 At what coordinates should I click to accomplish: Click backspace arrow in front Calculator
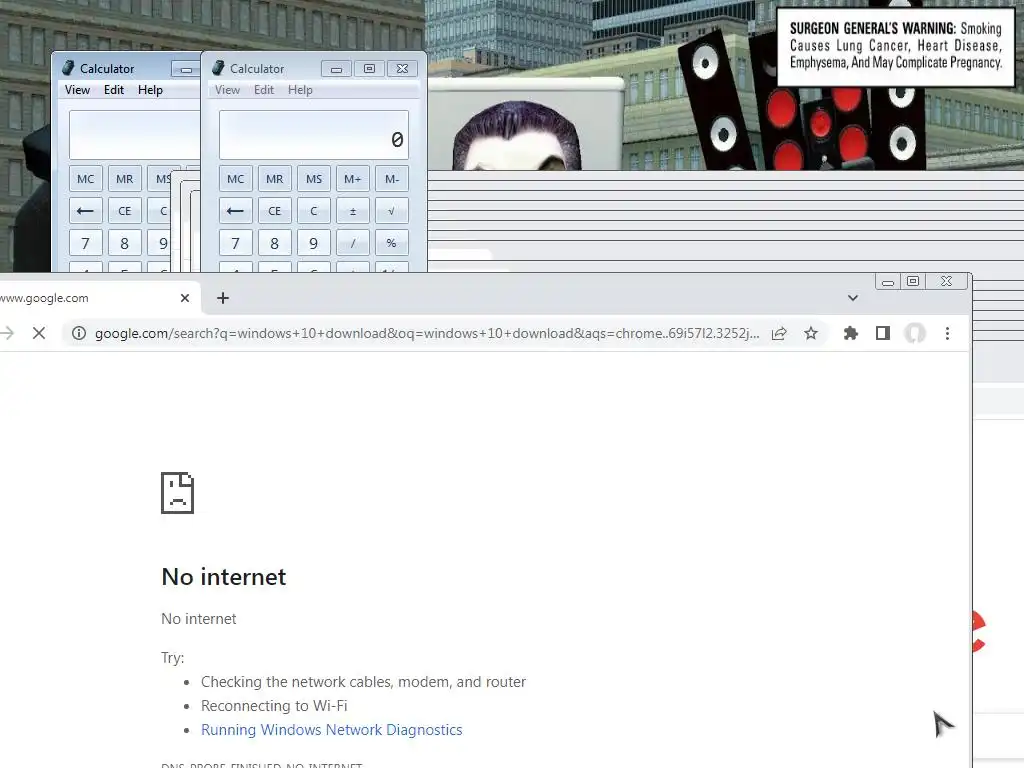pyautogui.click(x=236, y=211)
